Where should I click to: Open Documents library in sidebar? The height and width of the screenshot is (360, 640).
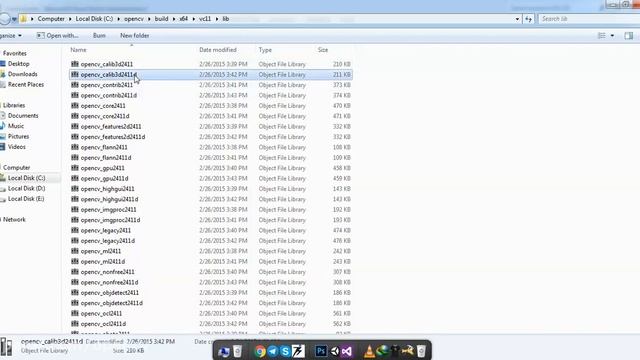[x=23, y=116]
